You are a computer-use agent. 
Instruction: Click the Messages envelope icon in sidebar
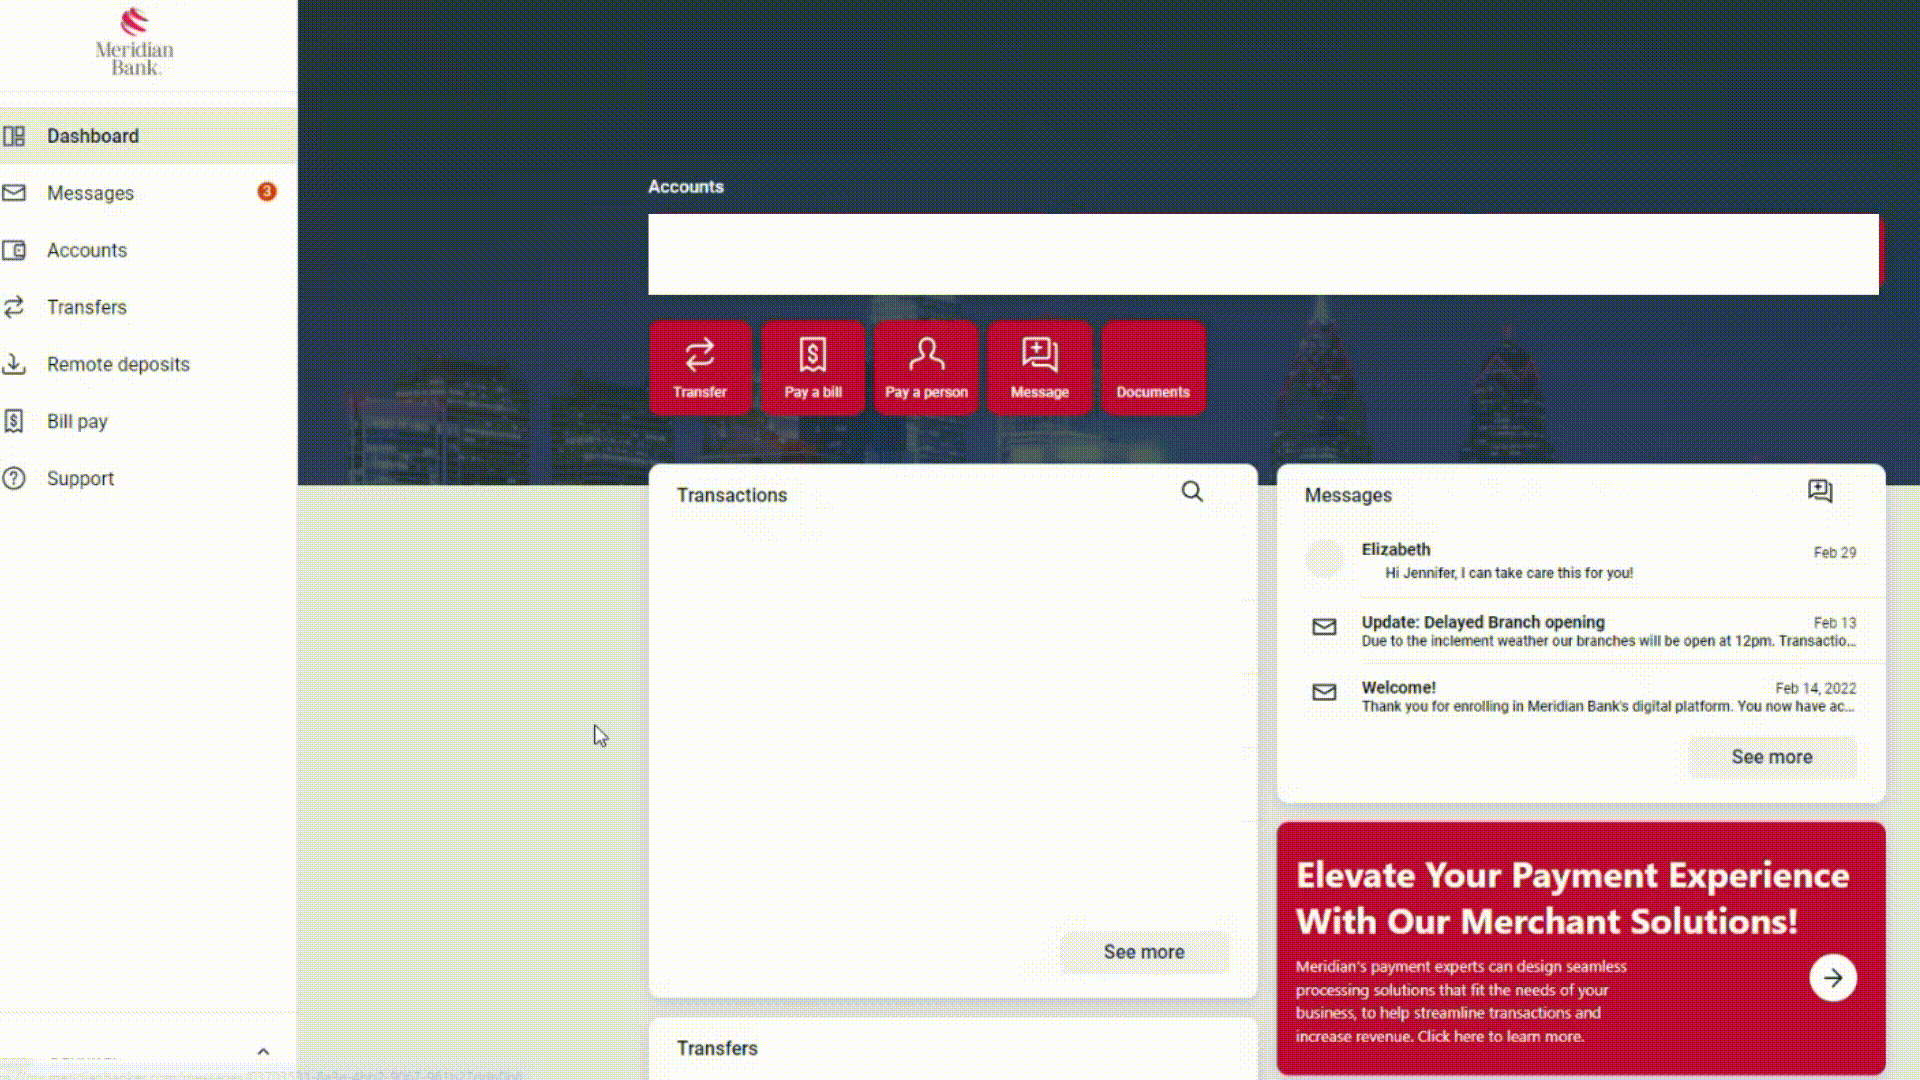point(14,193)
